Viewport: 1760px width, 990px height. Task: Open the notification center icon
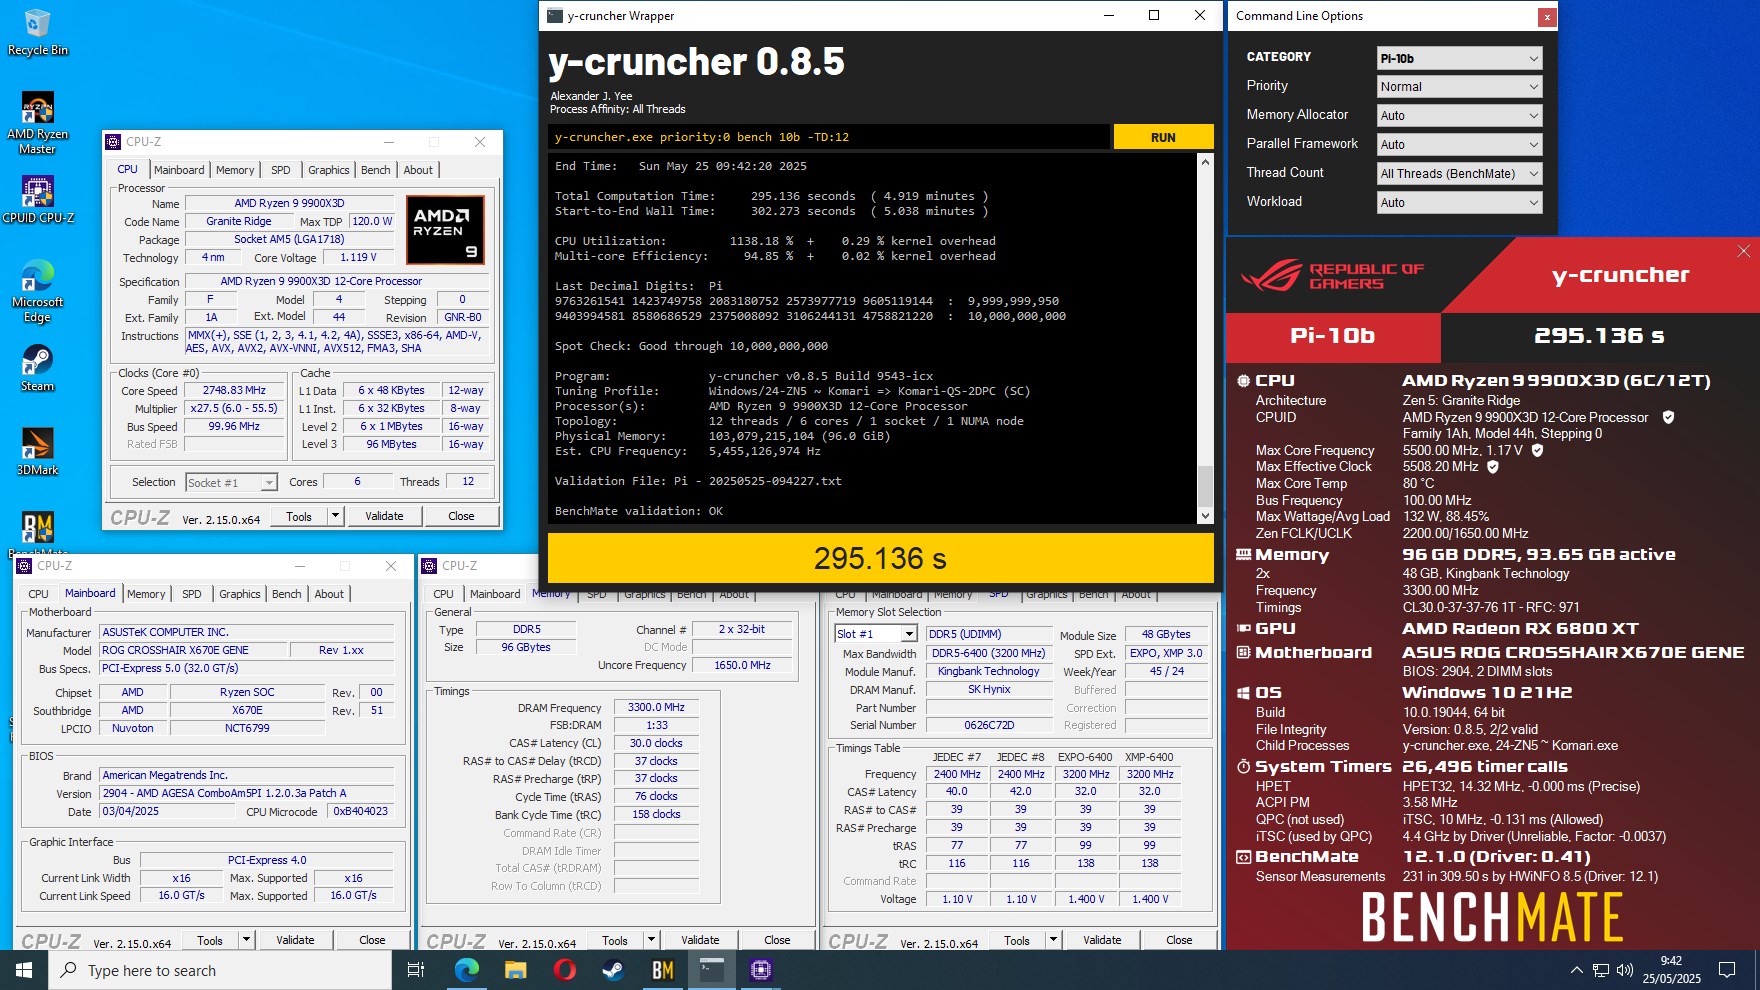pyautogui.click(x=1727, y=970)
